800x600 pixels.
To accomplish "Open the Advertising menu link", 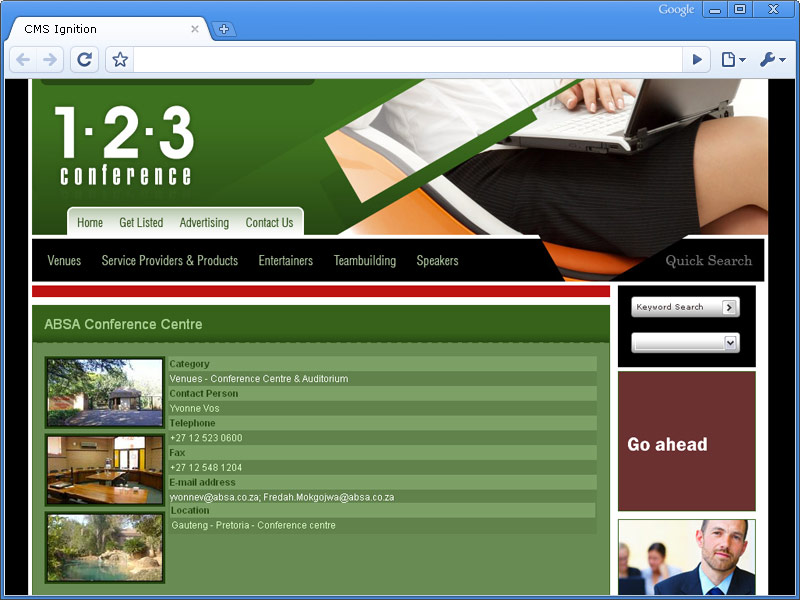I will 204,222.
